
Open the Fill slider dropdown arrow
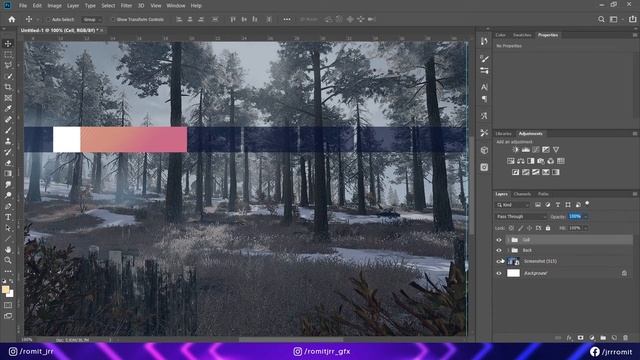[x=586, y=228]
